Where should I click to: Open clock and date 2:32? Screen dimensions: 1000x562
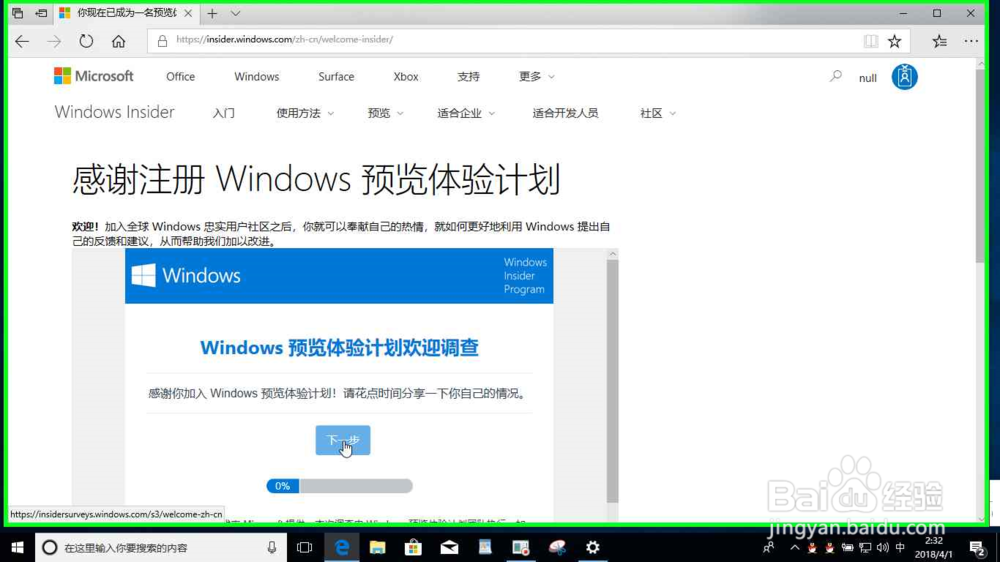(934, 547)
